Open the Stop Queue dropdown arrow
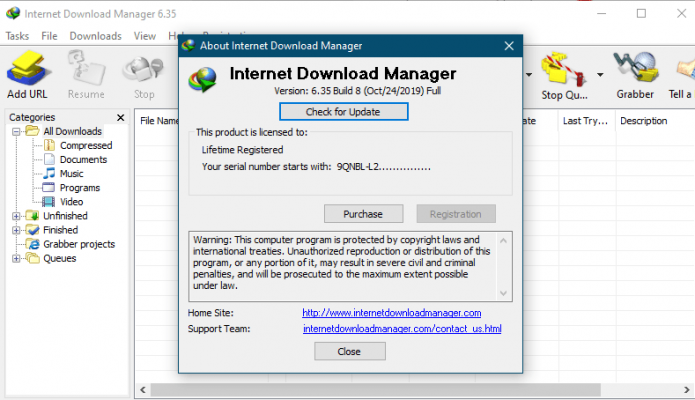Image resolution: width=695 pixels, height=400 pixels. (600, 74)
